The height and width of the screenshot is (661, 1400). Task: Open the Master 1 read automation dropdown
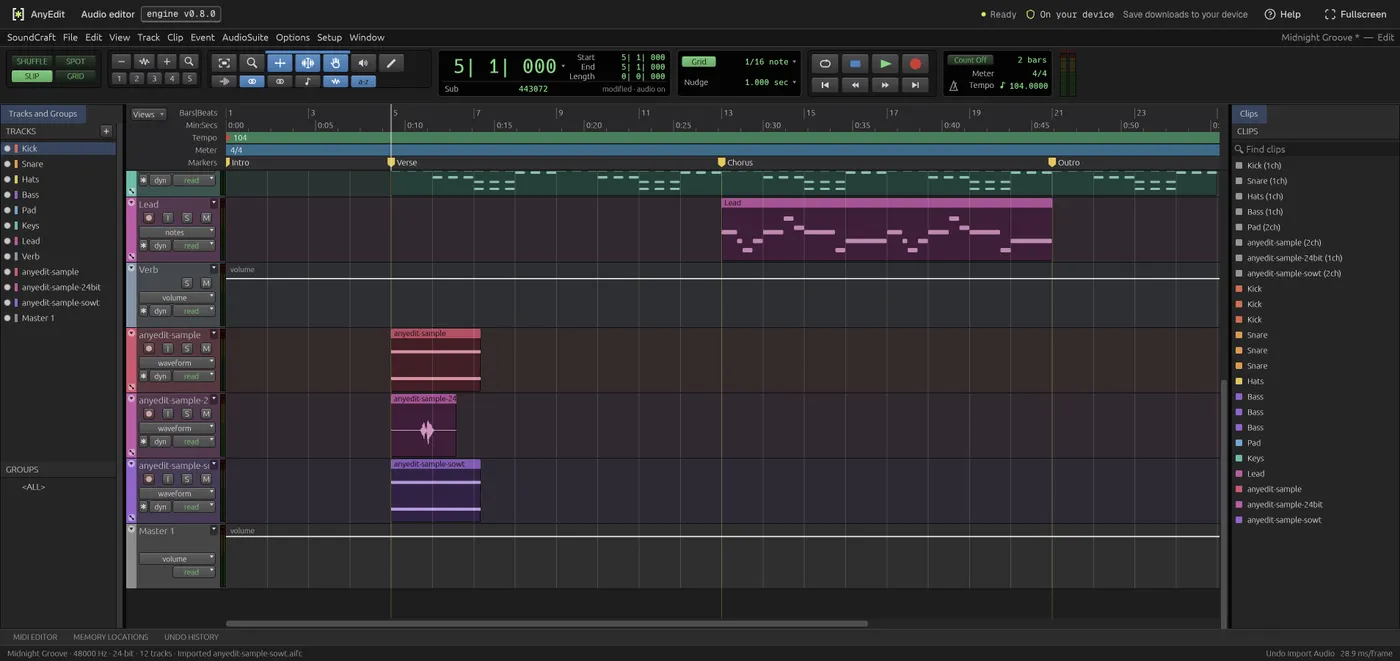[194, 573]
